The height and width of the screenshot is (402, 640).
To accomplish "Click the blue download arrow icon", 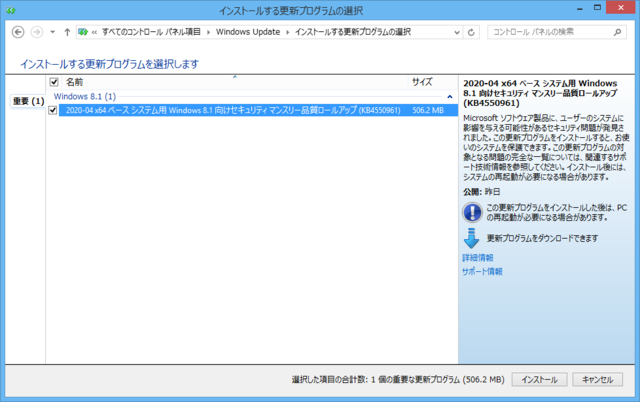I will [x=471, y=238].
